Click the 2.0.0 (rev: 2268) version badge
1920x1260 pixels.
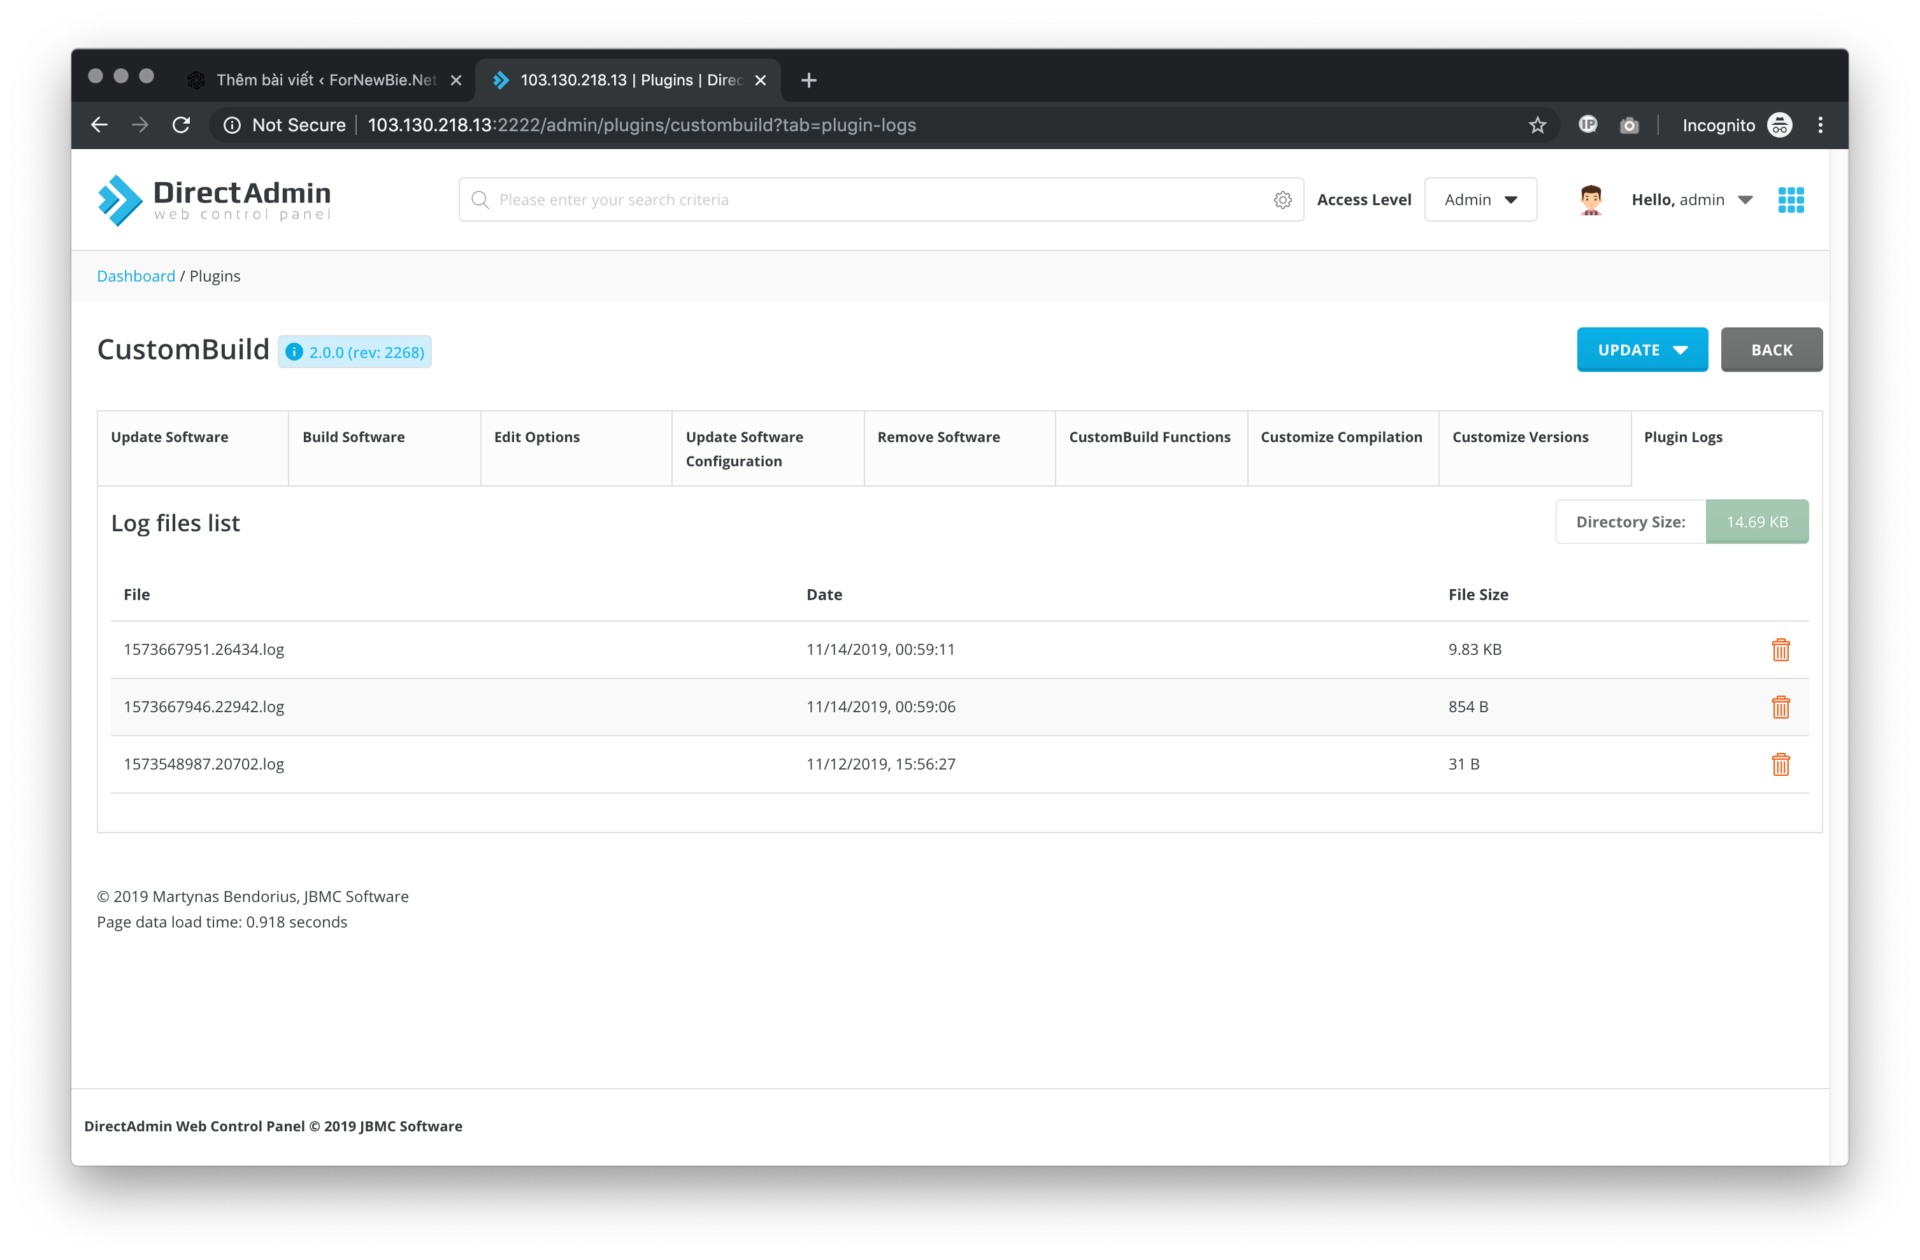click(354, 352)
